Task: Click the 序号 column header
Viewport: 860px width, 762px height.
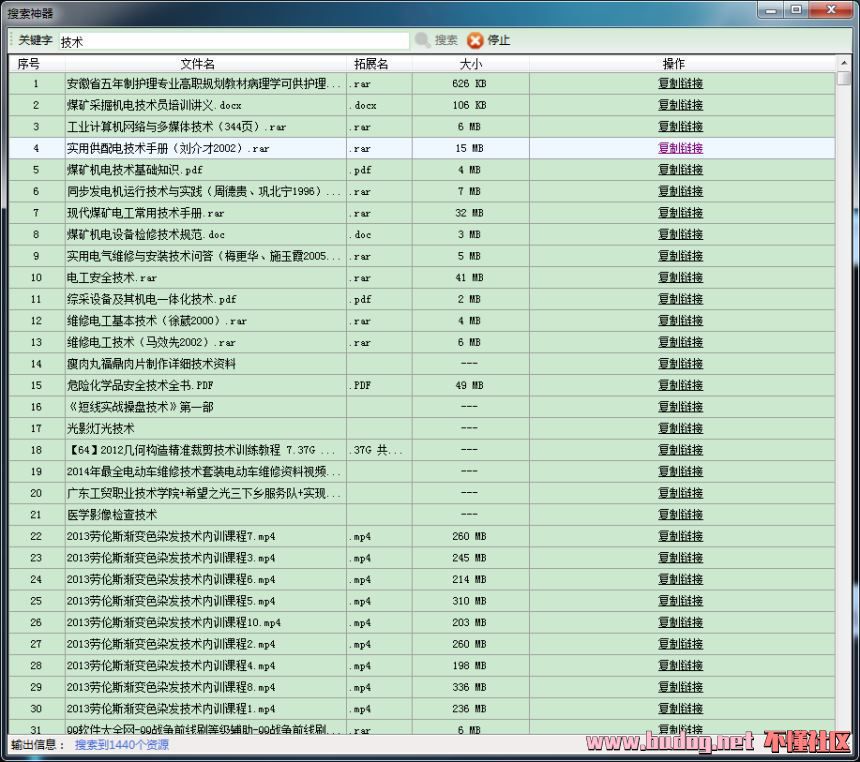Action: click(x=29, y=64)
